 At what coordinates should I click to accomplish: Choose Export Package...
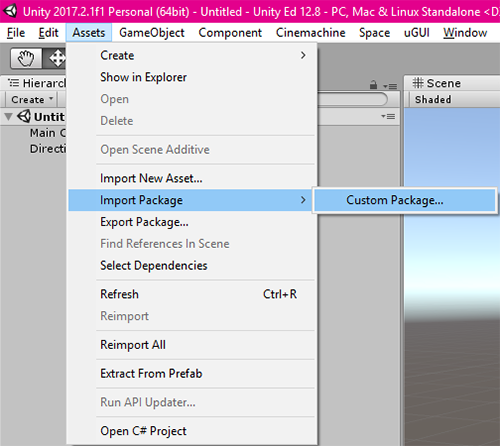[x=192, y=222]
